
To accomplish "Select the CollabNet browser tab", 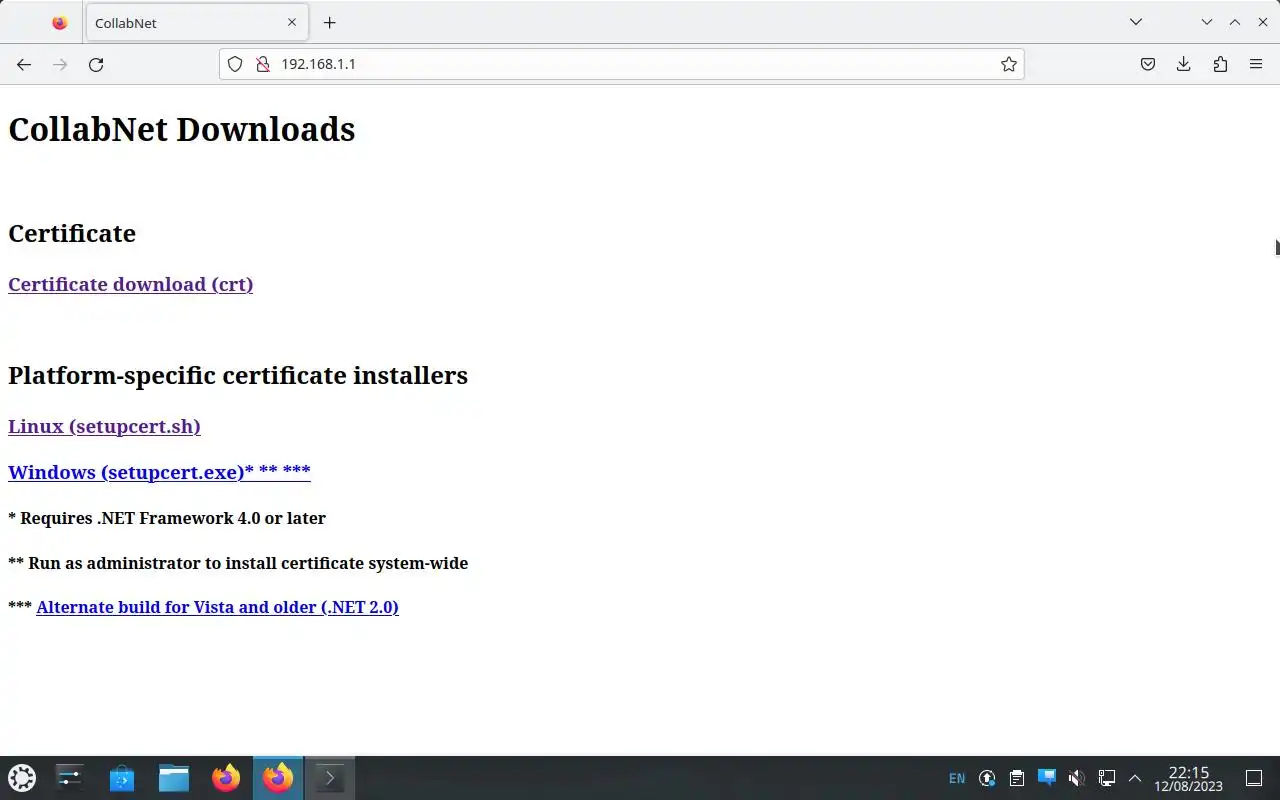I will click(x=197, y=22).
